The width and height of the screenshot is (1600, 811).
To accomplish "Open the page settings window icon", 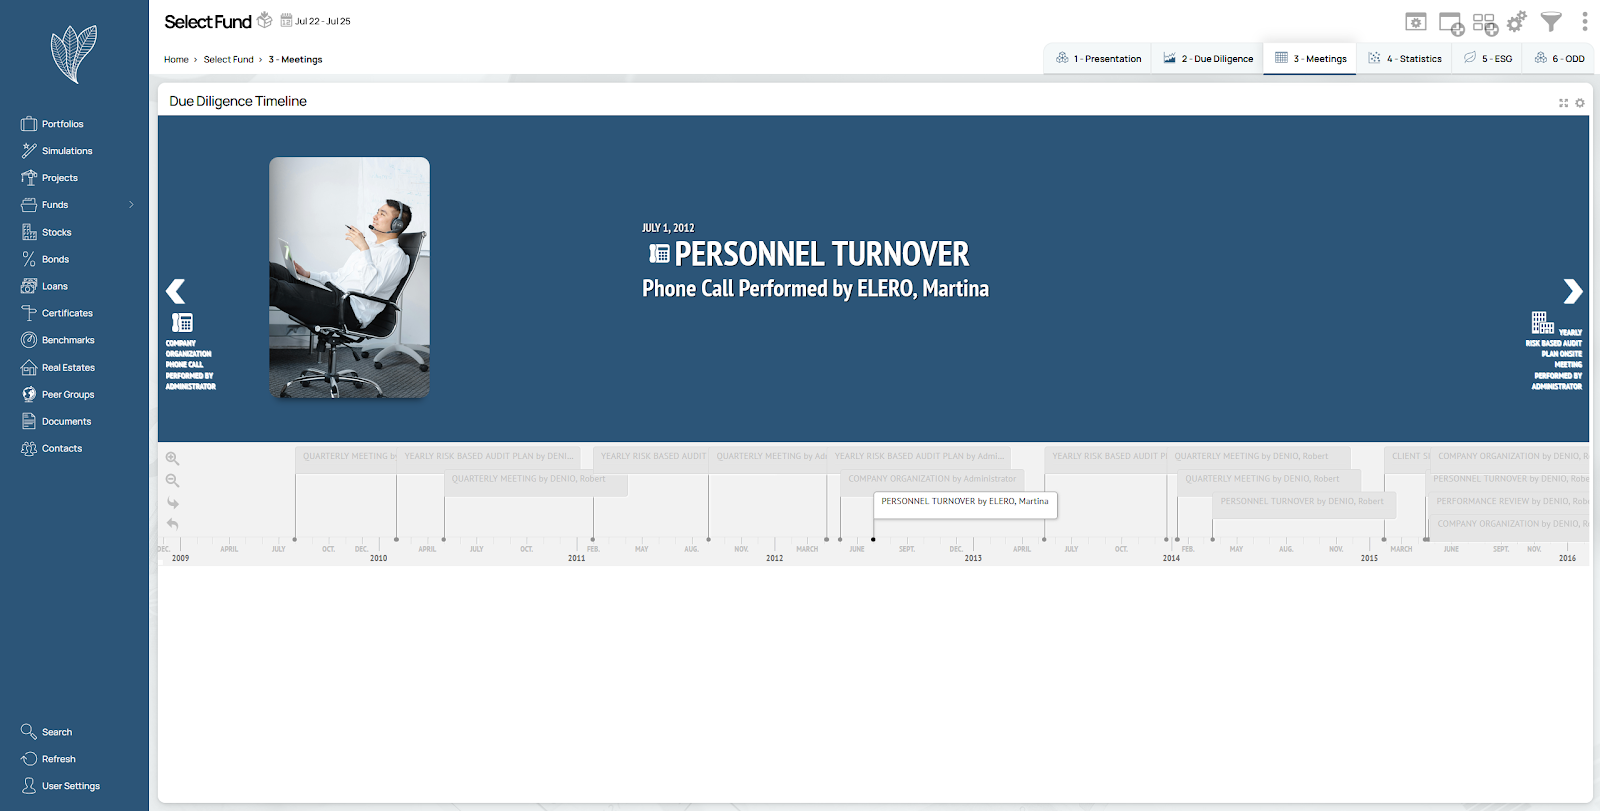I will [1416, 22].
